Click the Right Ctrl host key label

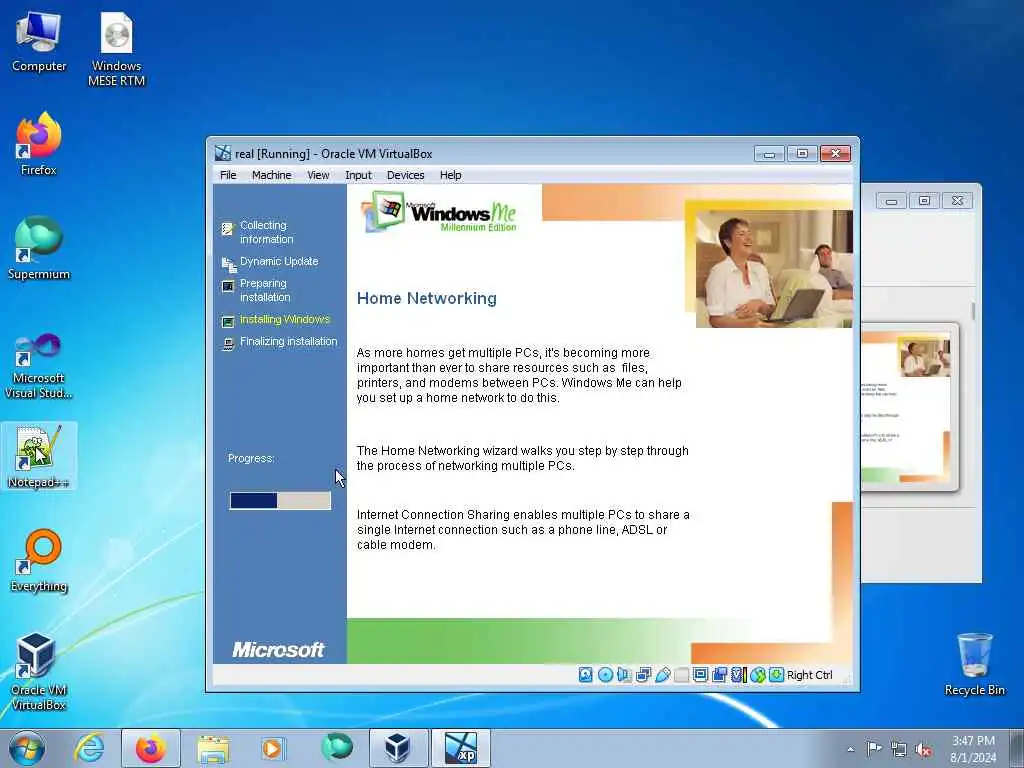(x=809, y=675)
